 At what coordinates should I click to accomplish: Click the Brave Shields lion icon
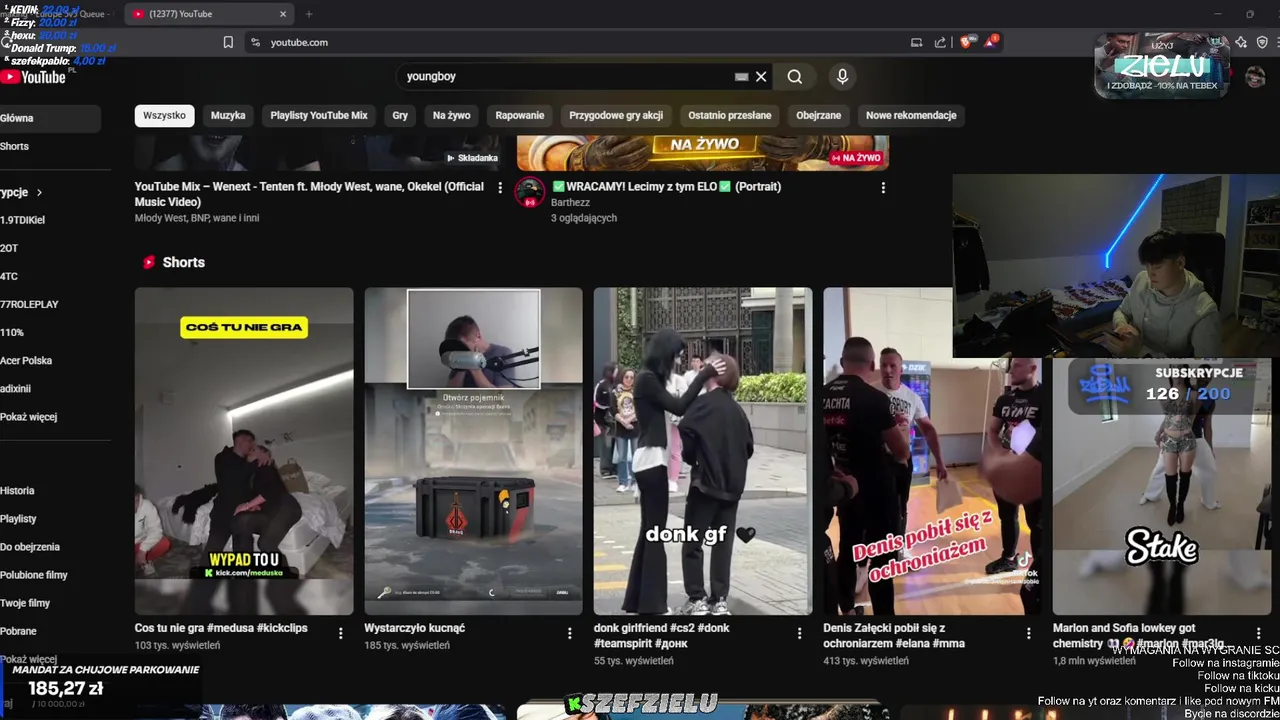pos(965,42)
